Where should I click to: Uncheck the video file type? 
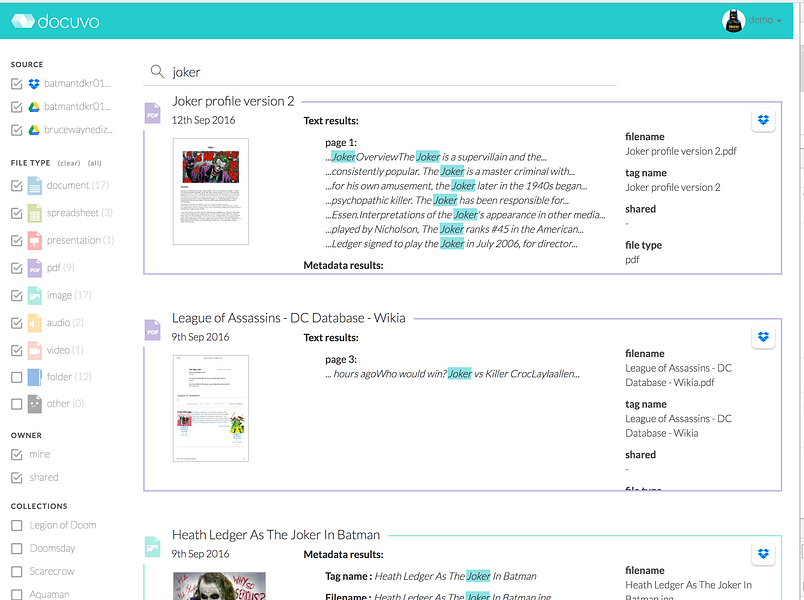point(16,350)
